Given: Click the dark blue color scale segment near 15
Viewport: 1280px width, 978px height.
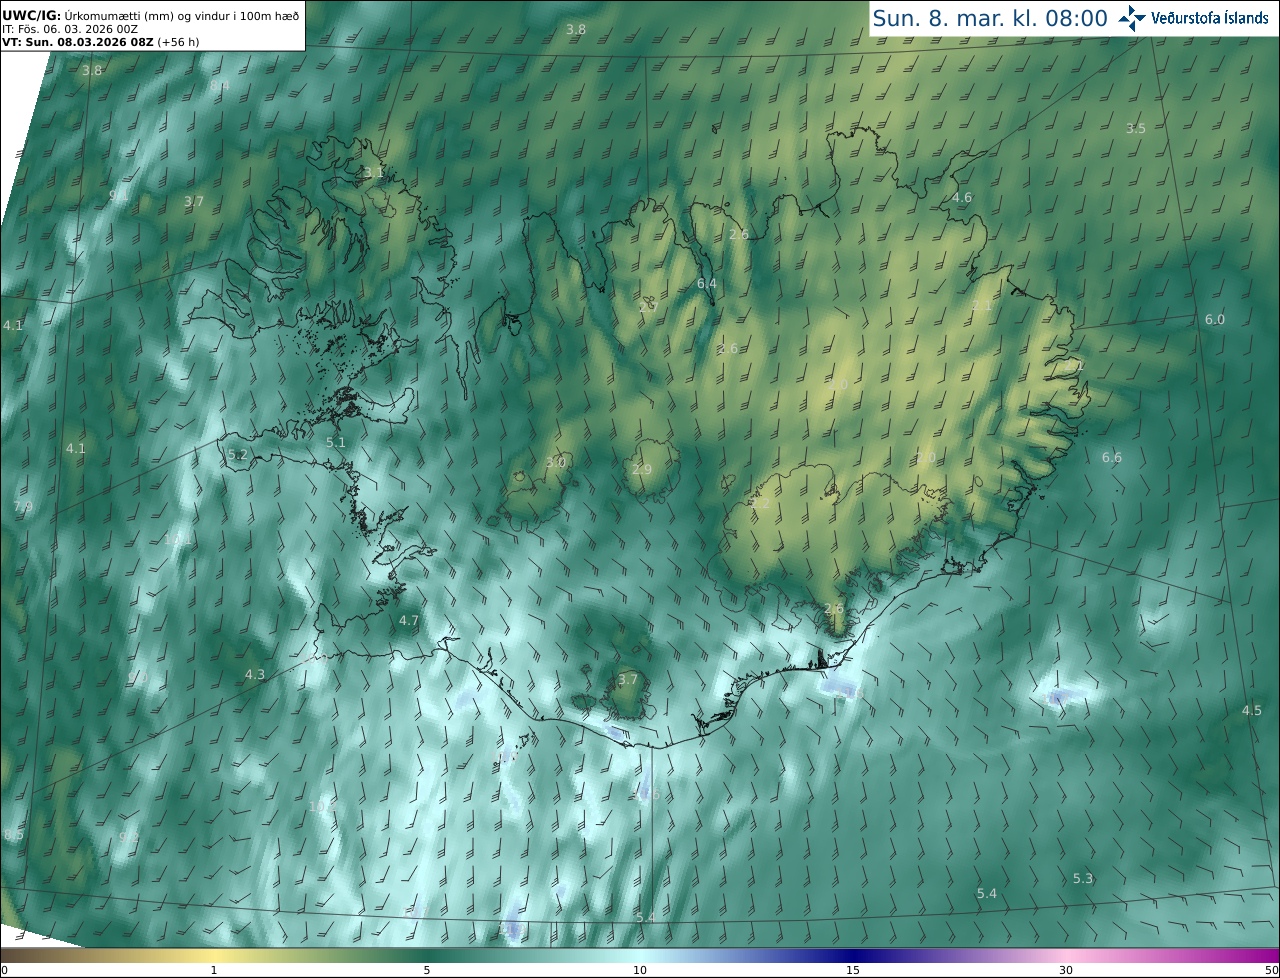Looking at the screenshot, I should (853, 955).
